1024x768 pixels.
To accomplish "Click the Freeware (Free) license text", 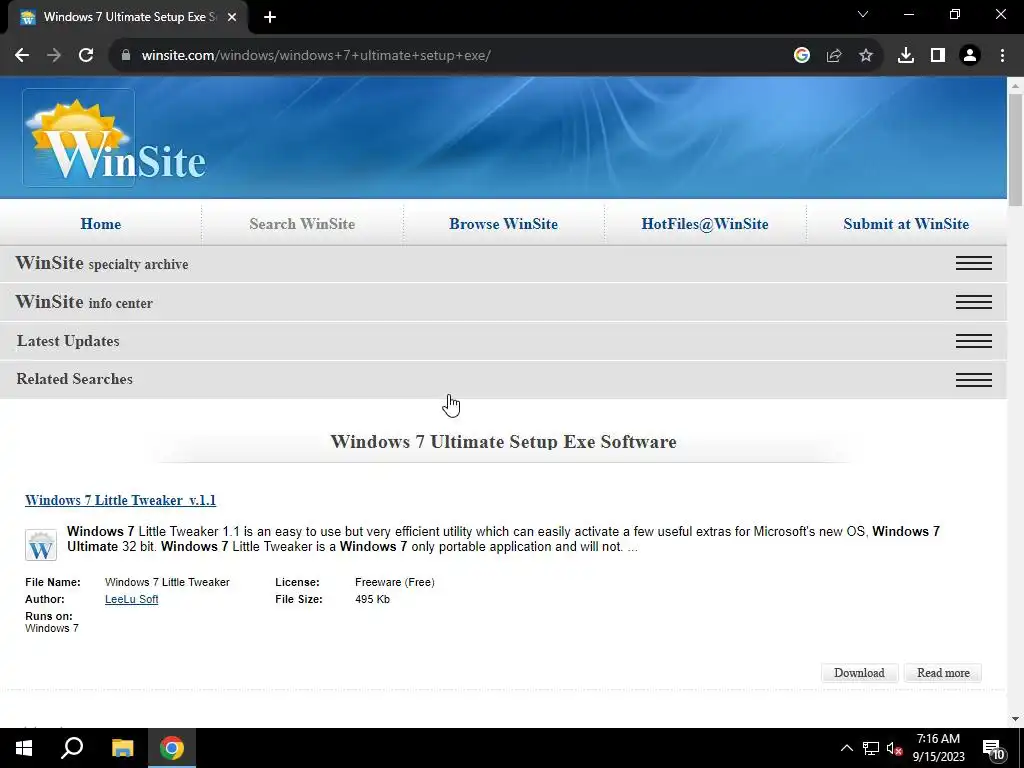I will [x=394, y=582].
